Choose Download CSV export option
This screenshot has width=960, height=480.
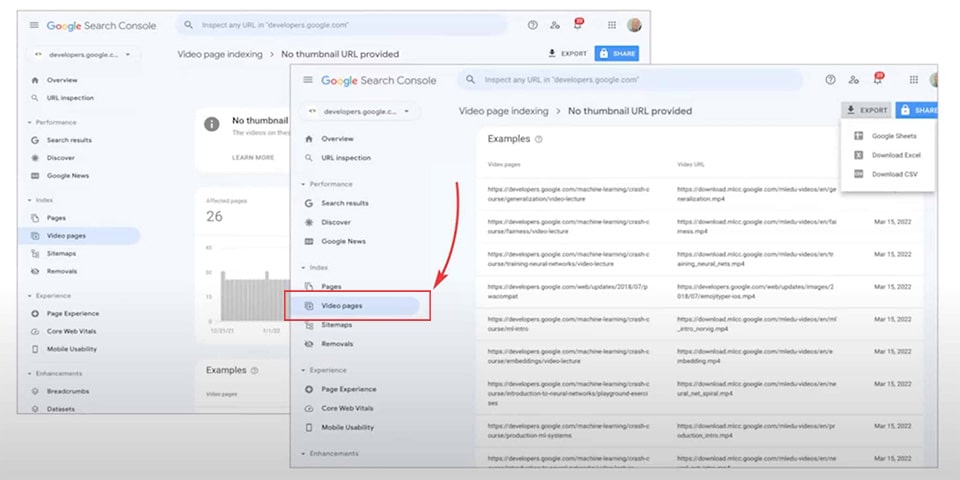click(x=887, y=174)
